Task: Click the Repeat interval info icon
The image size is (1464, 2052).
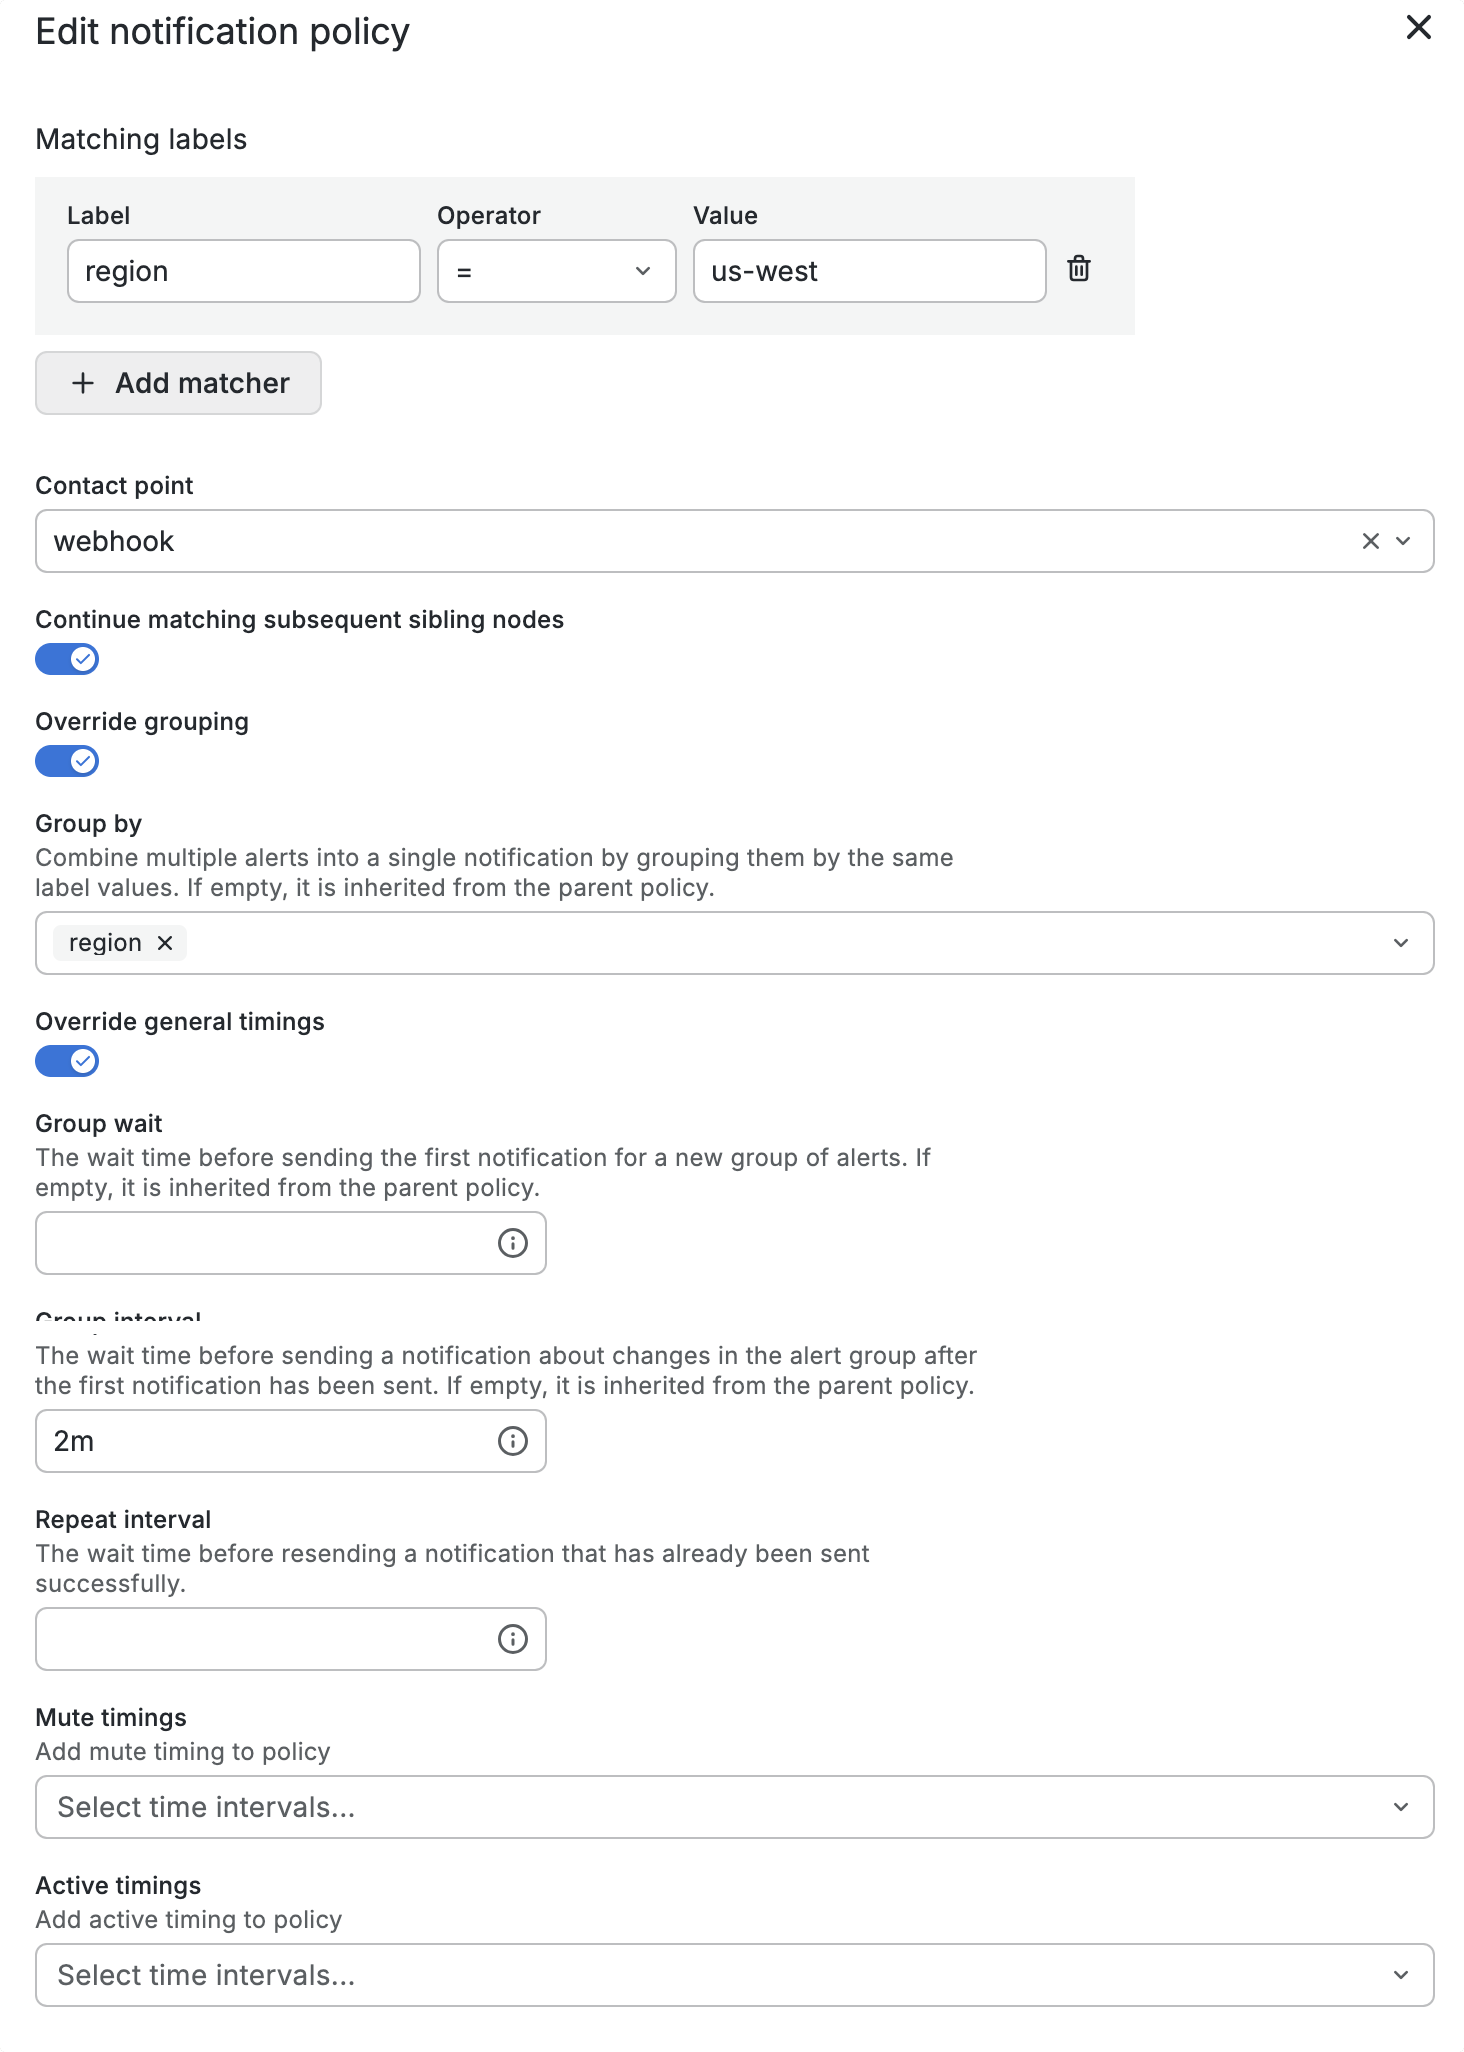Action: click(512, 1639)
